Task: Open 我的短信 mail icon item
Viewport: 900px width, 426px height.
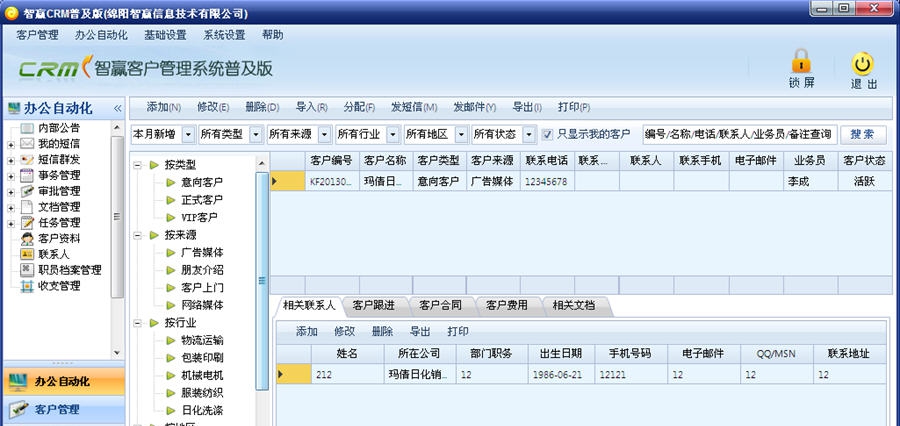Action: pos(58,144)
